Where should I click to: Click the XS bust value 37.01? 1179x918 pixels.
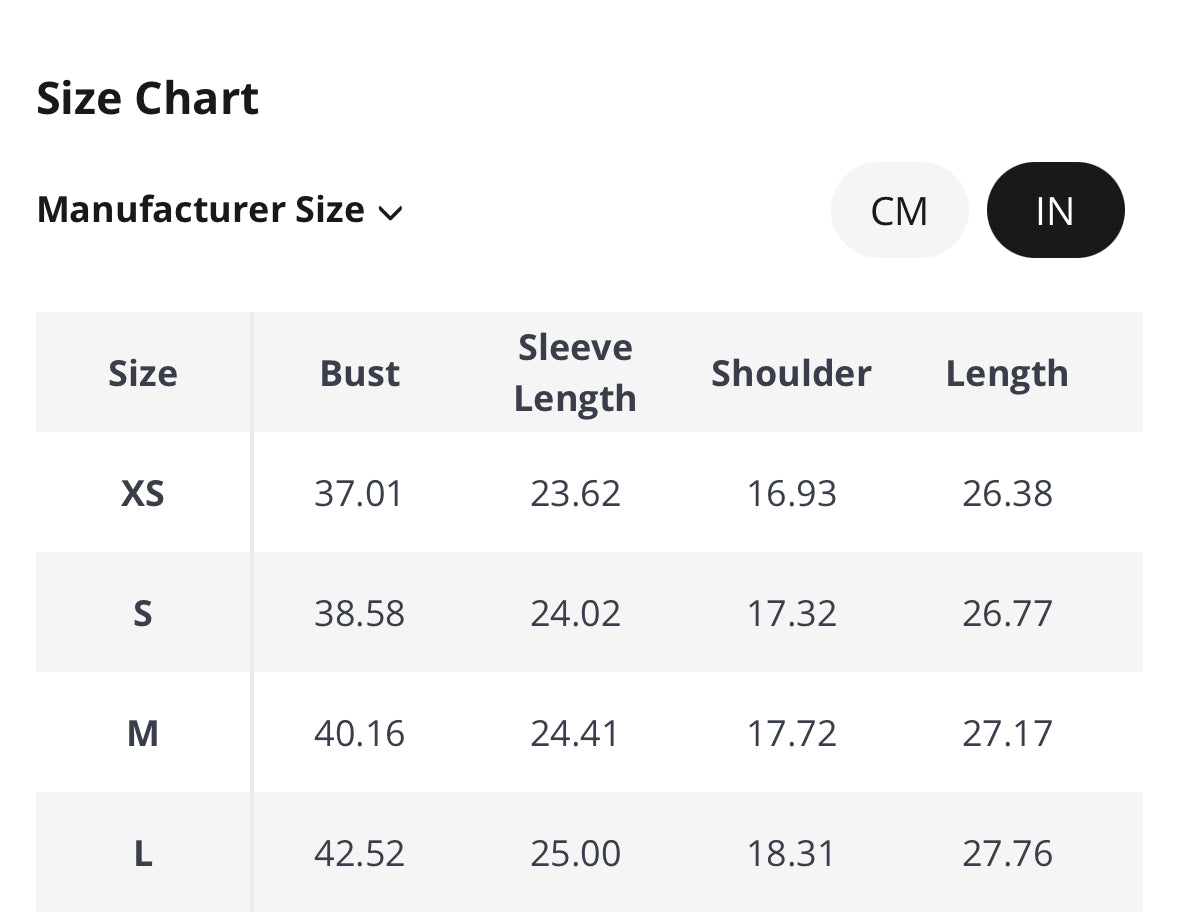(x=359, y=493)
